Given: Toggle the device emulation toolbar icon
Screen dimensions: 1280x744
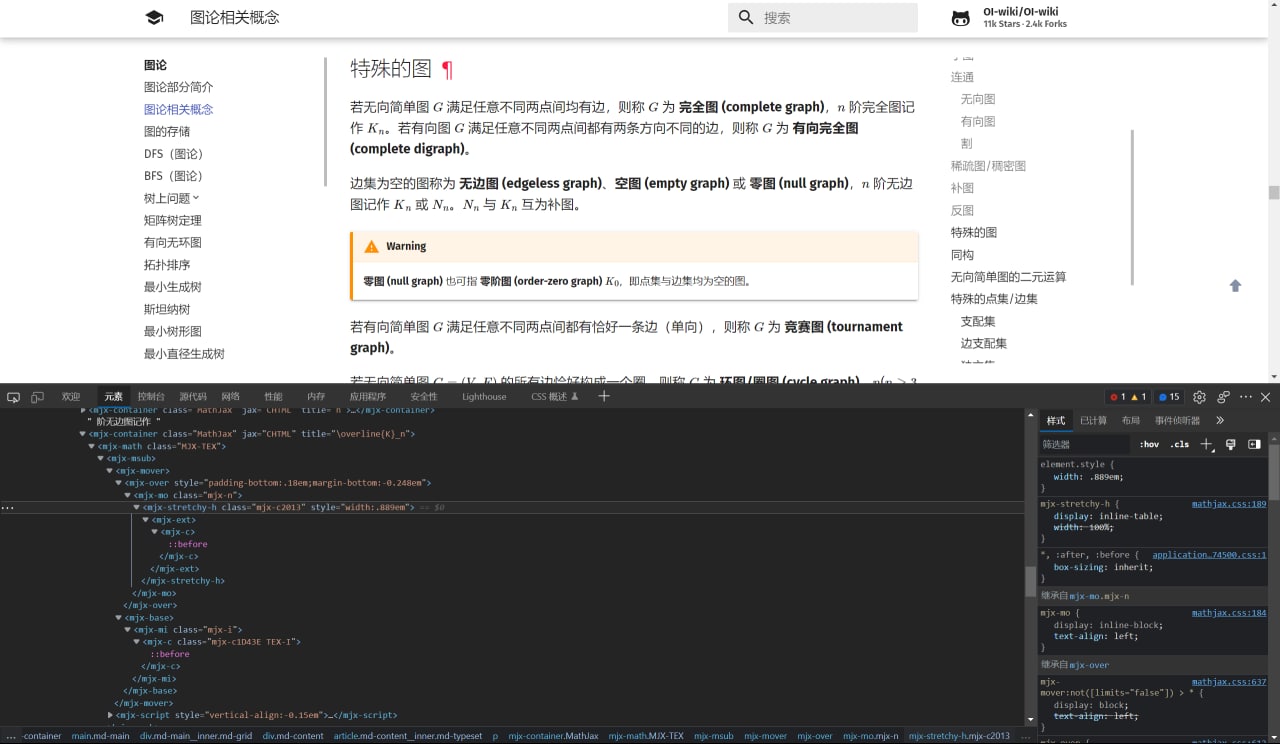Looking at the screenshot, I should tap(37, 396).
